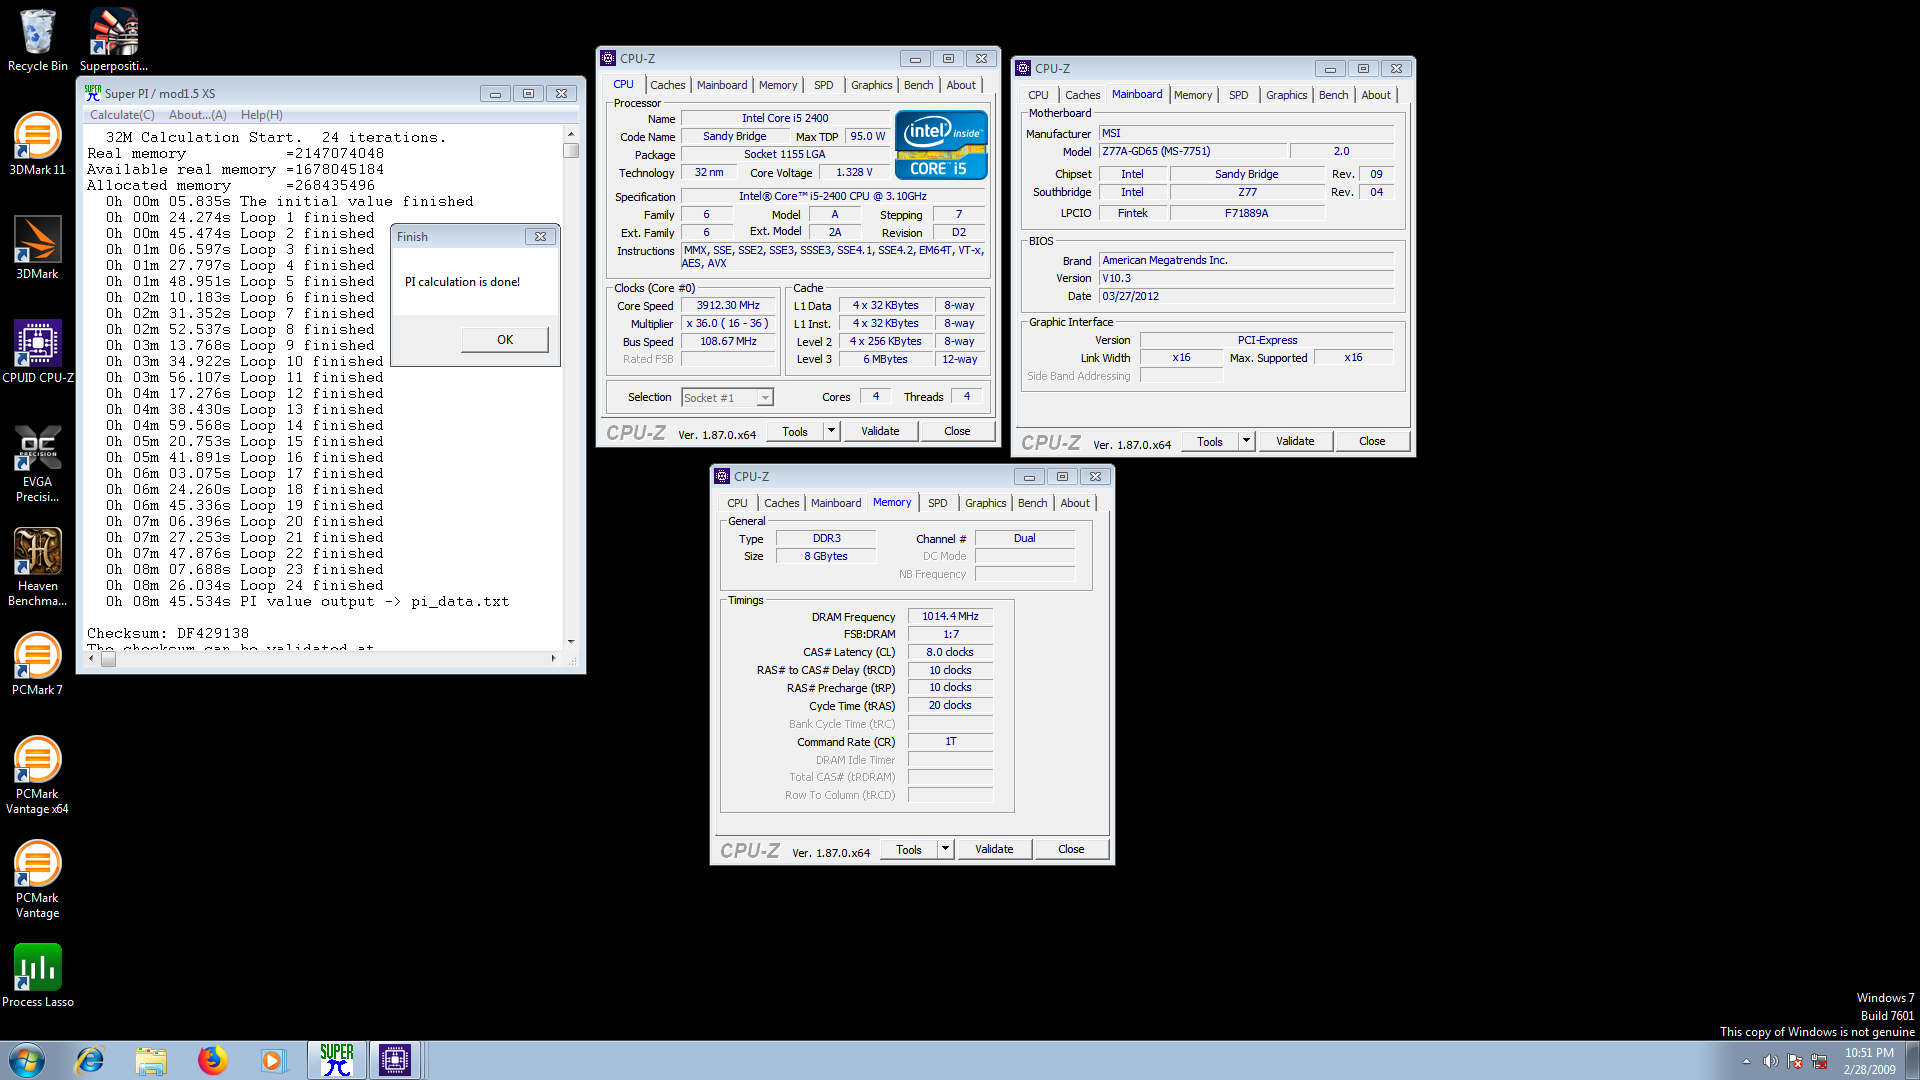
Task: Click the Checksum: DF429138 line
Action: pos(168,634)
